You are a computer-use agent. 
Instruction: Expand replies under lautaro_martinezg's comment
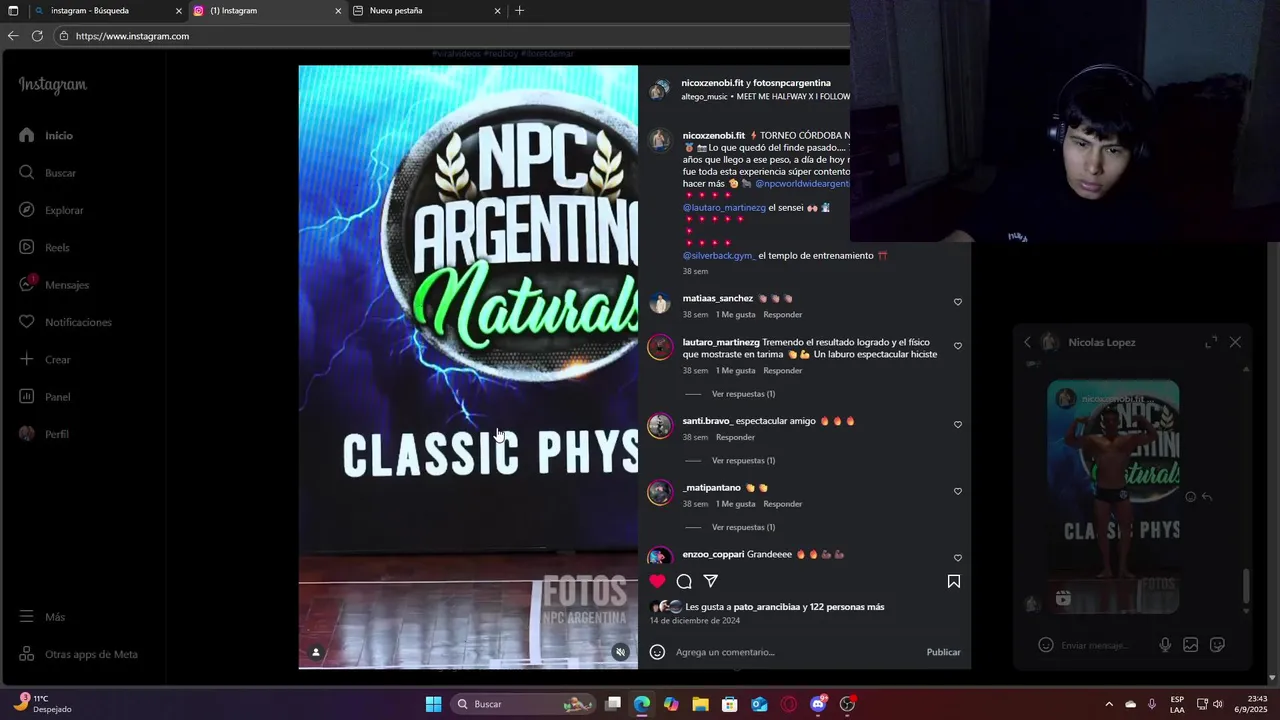(743, 394)
